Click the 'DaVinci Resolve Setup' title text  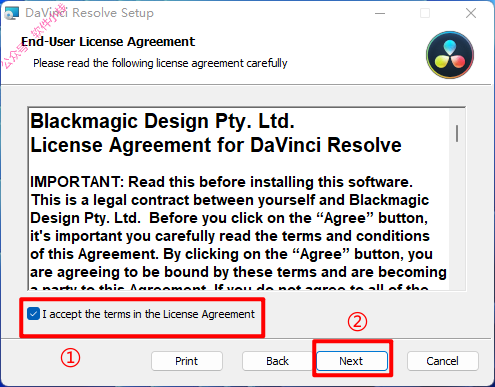[x=89, y=13]
